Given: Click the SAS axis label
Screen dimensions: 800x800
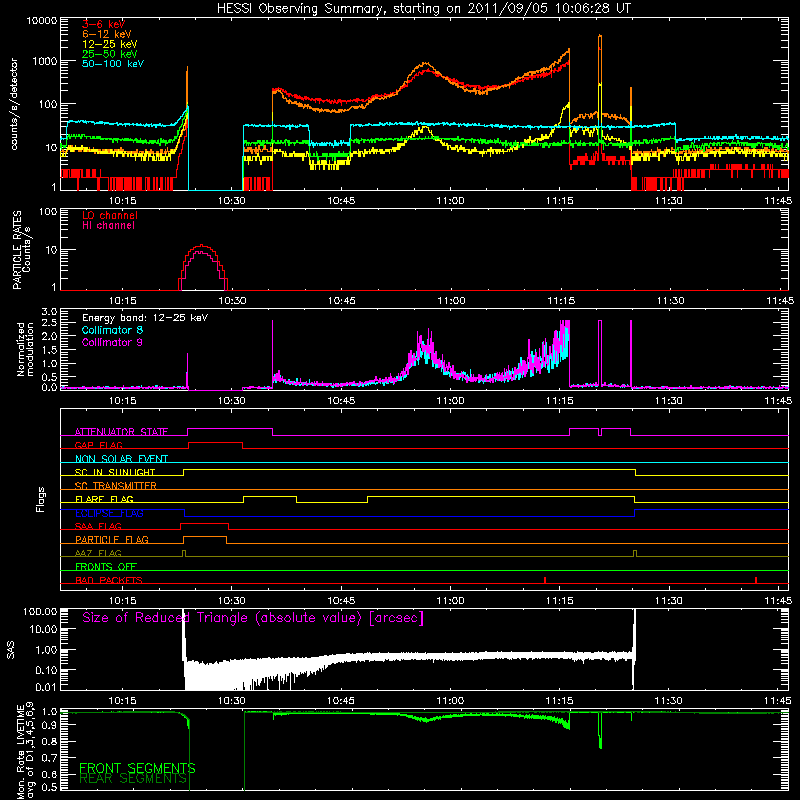Looking at the screenshot, I should tap(11, 649).
